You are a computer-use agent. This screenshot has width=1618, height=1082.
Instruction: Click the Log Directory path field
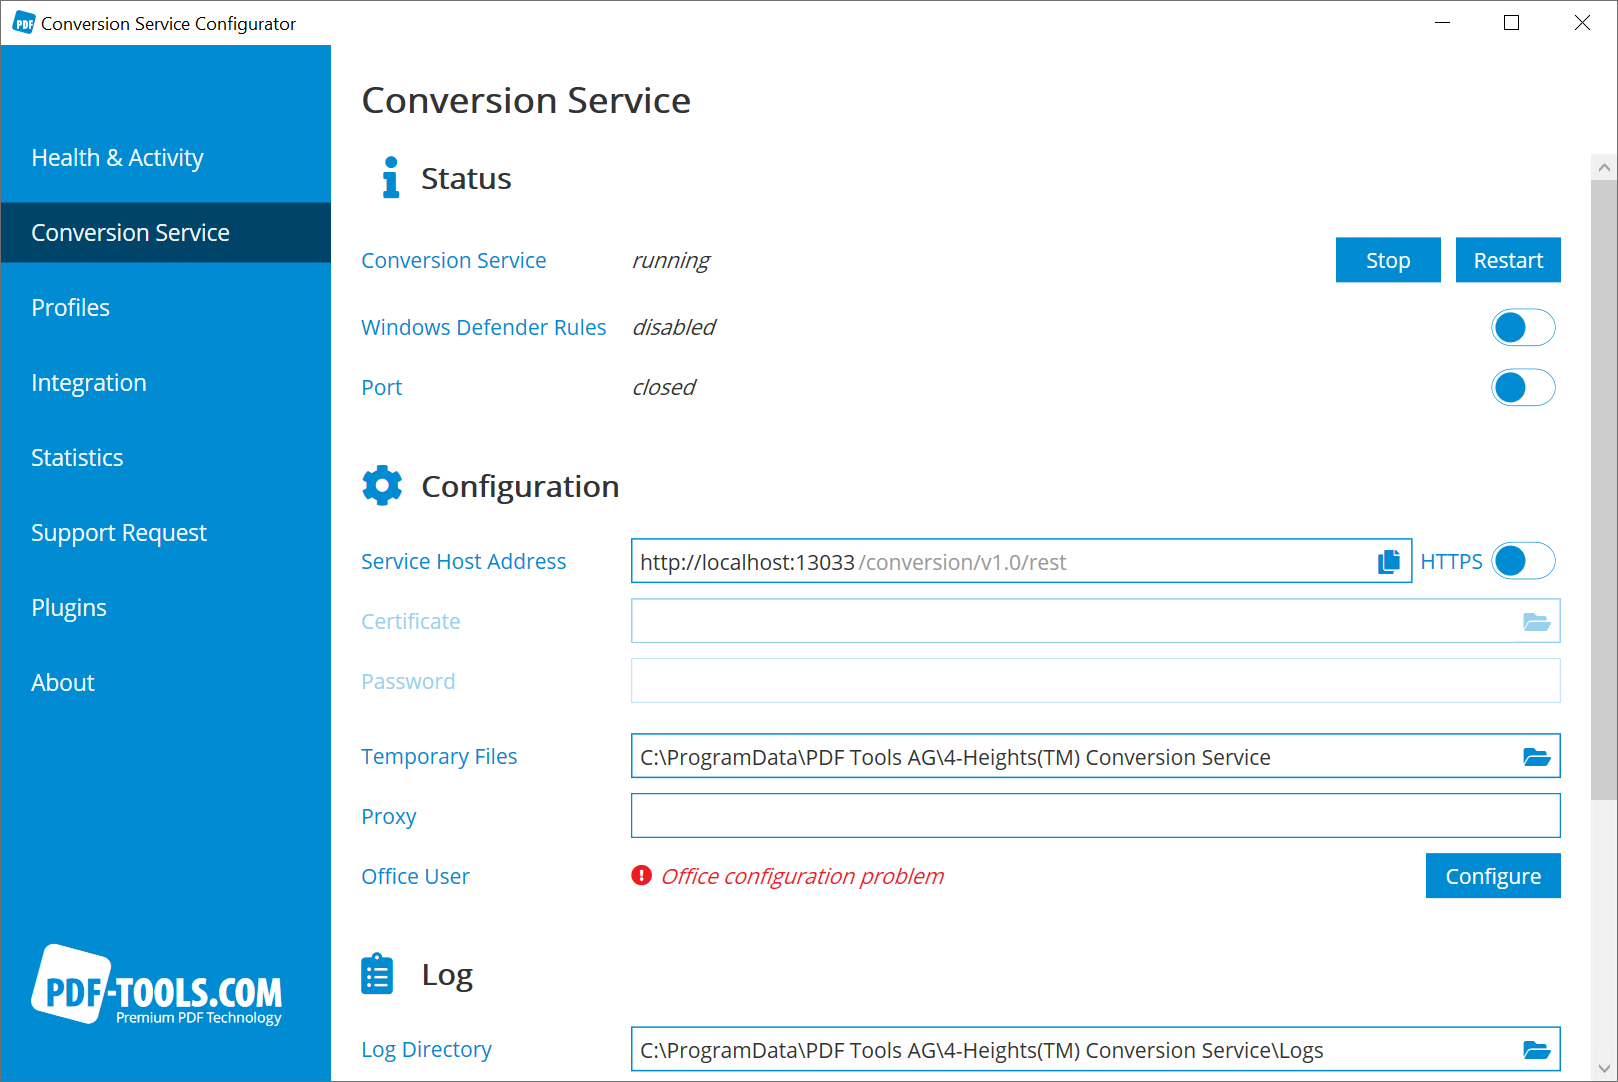(1096, 1049)
